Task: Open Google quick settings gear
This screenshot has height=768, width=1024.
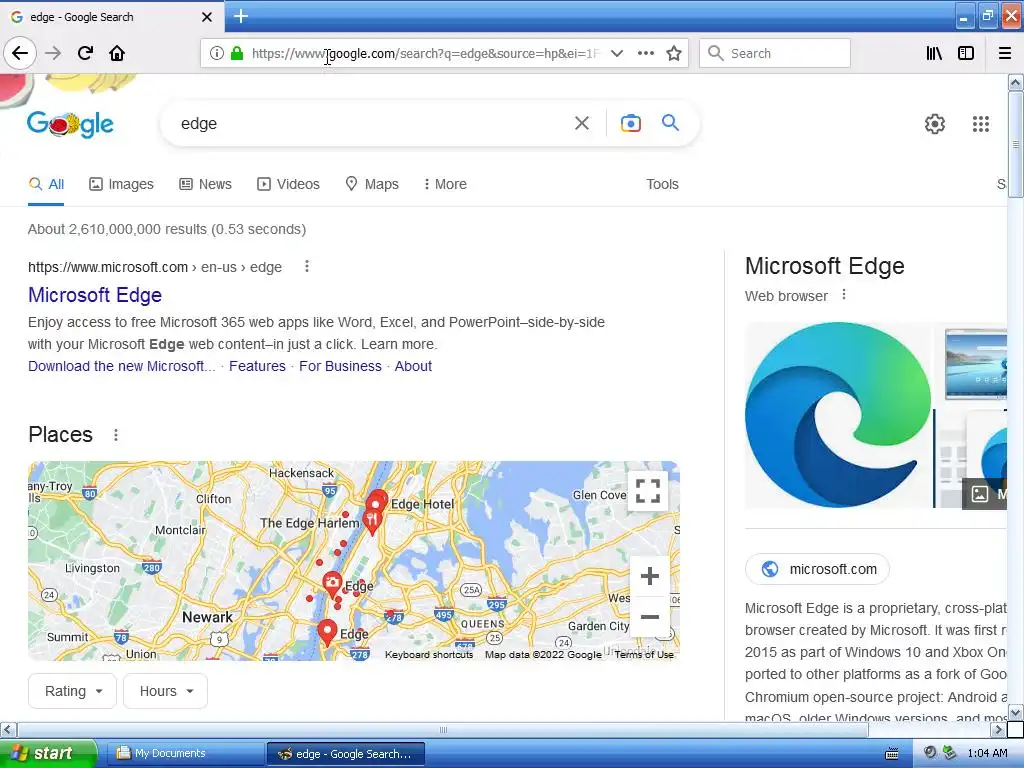Action: coord(935,123)
